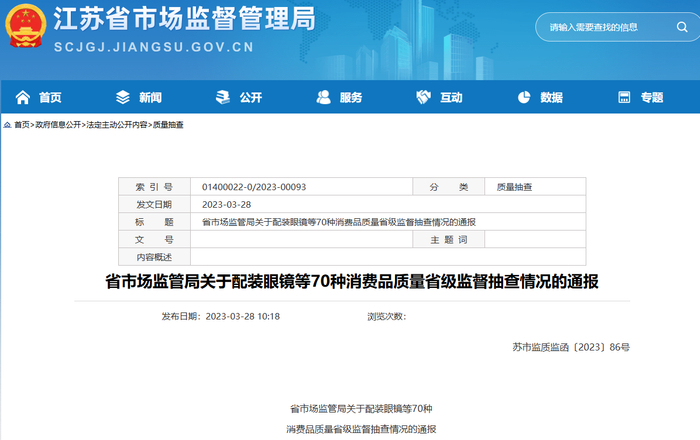Click the list icon beside 专题
This screenshot has width=700, height=440.
pyautogui.click(x=623, y=97)
